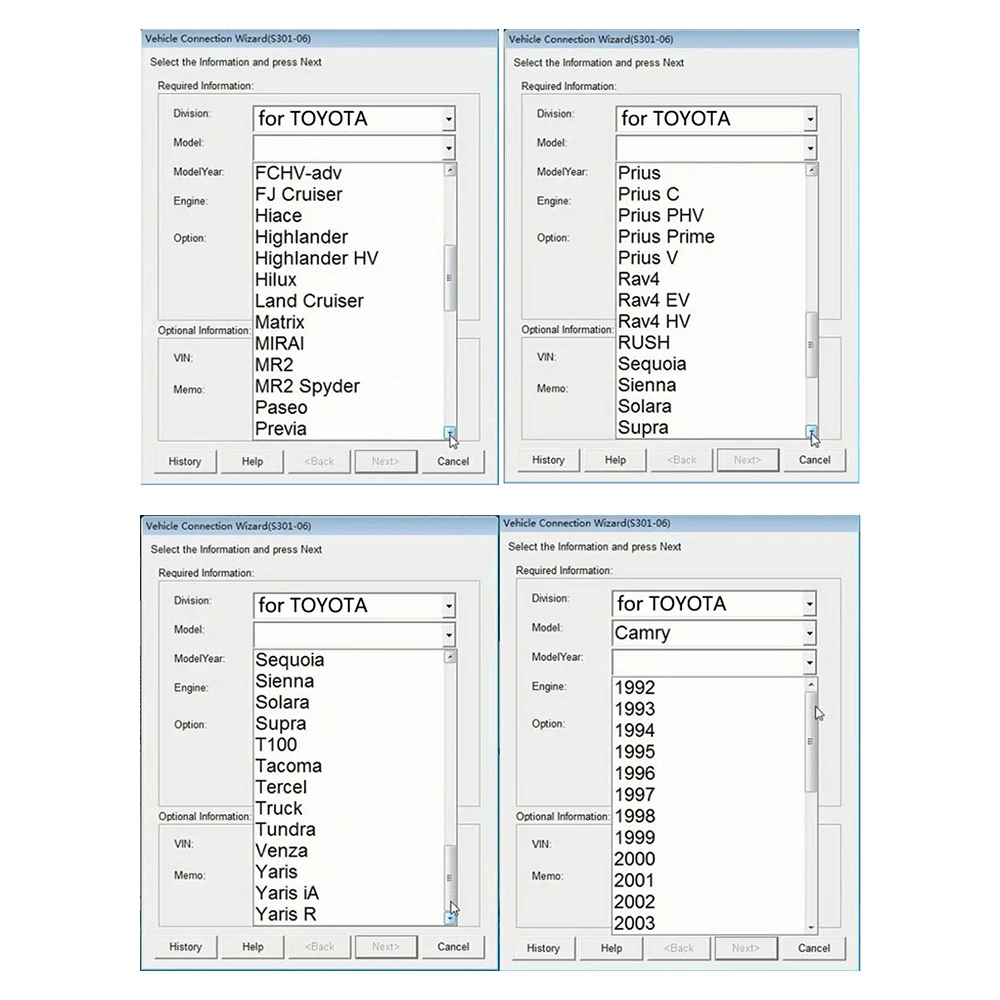
Task: Click the scrollbar thumb beside the Prius model list
Action: [811, 344]
